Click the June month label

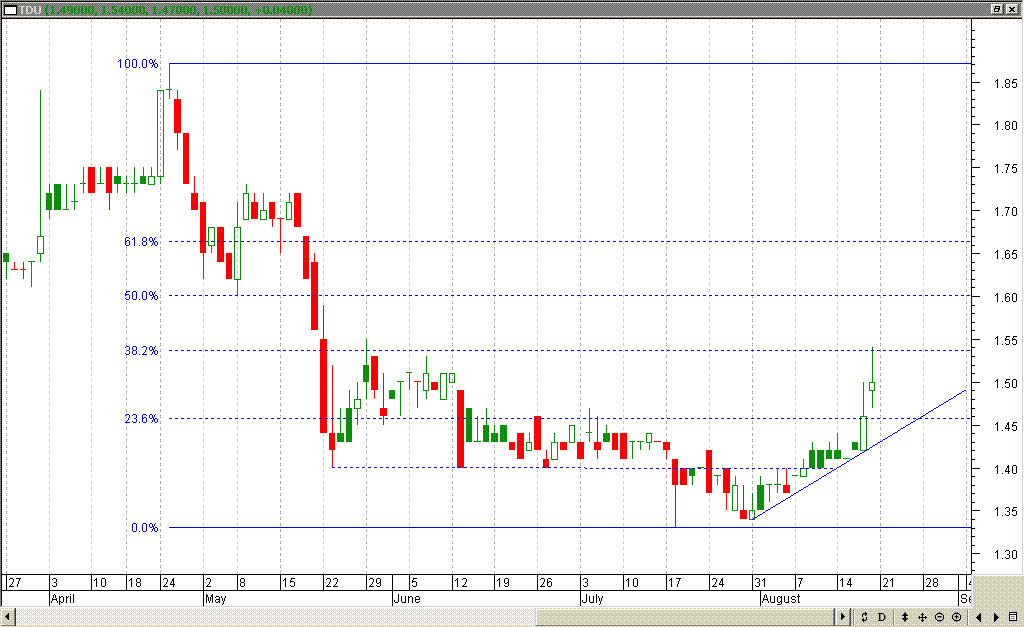(x=407, y=599)
